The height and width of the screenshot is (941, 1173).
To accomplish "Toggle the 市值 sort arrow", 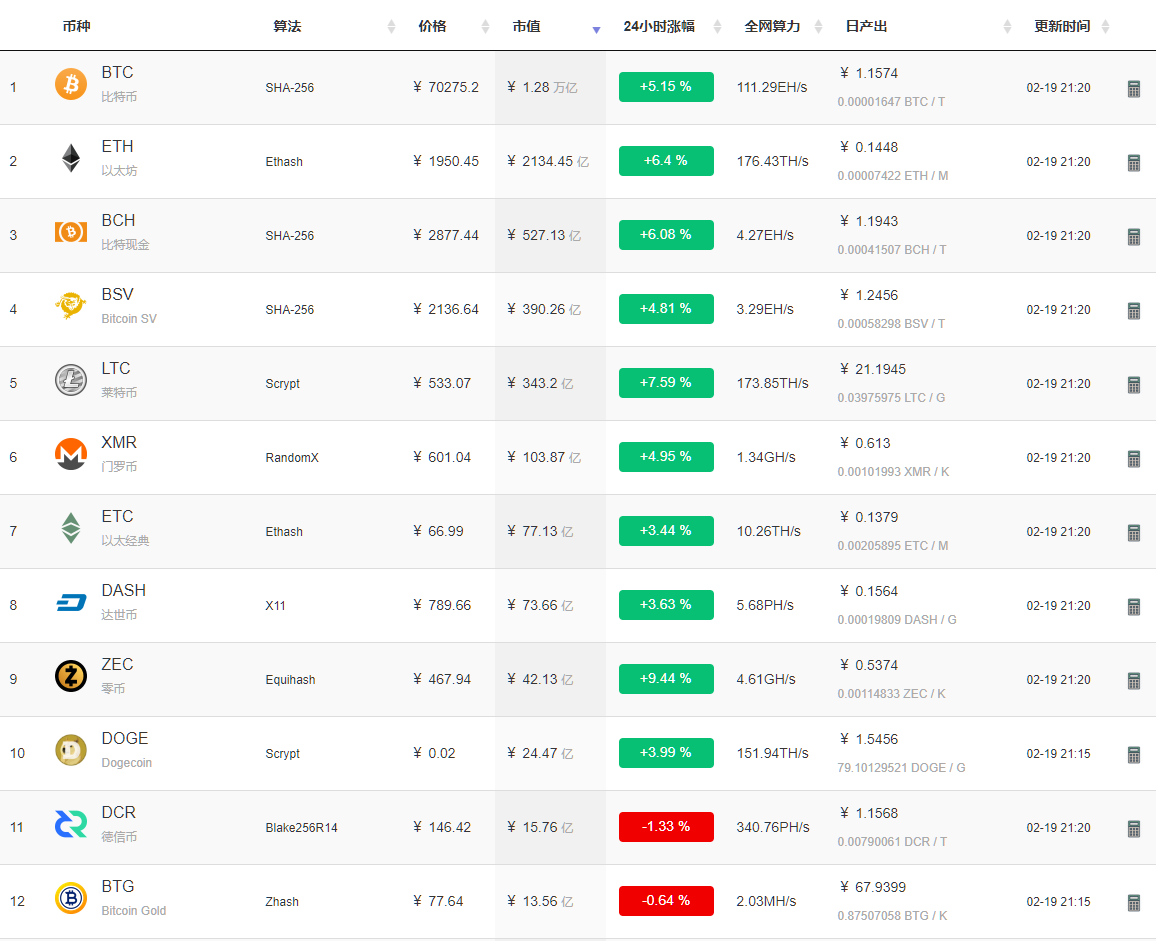I will [596, 30].
